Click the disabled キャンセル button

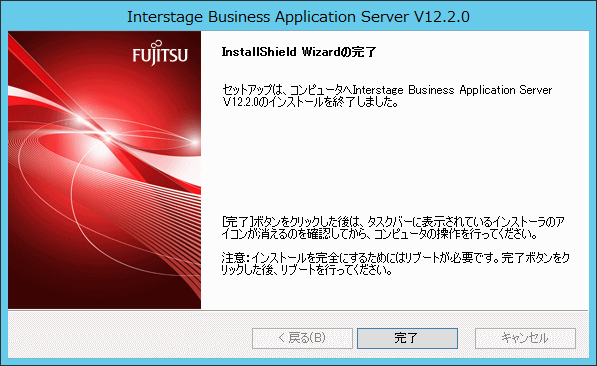point(525,338)
